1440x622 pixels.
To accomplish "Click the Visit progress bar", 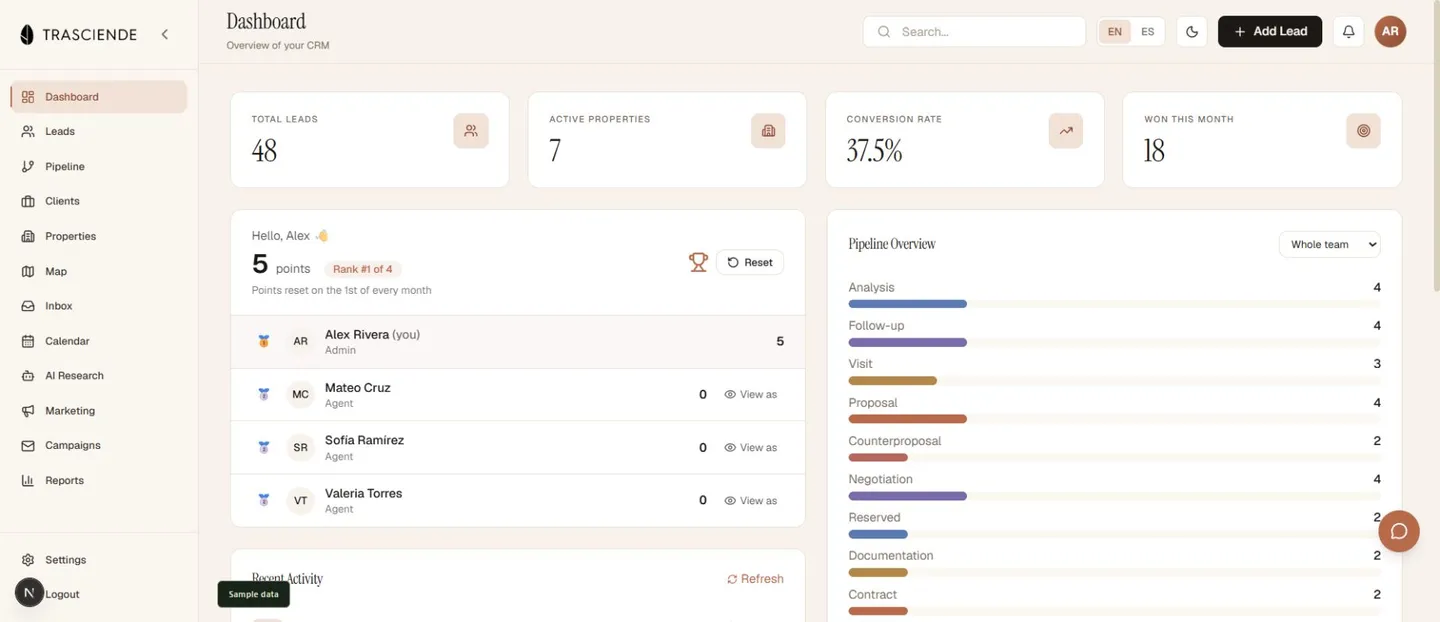I will point(1114,380).
